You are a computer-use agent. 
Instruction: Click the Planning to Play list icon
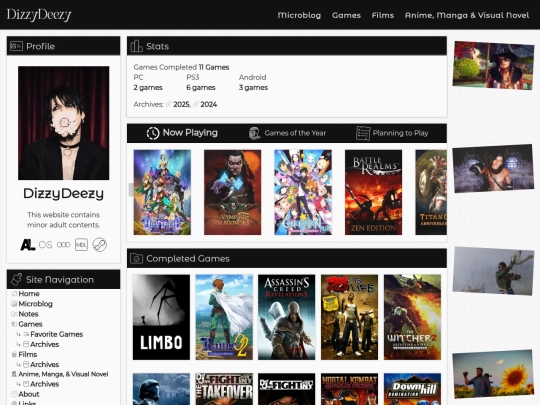(x=363, y=133)
